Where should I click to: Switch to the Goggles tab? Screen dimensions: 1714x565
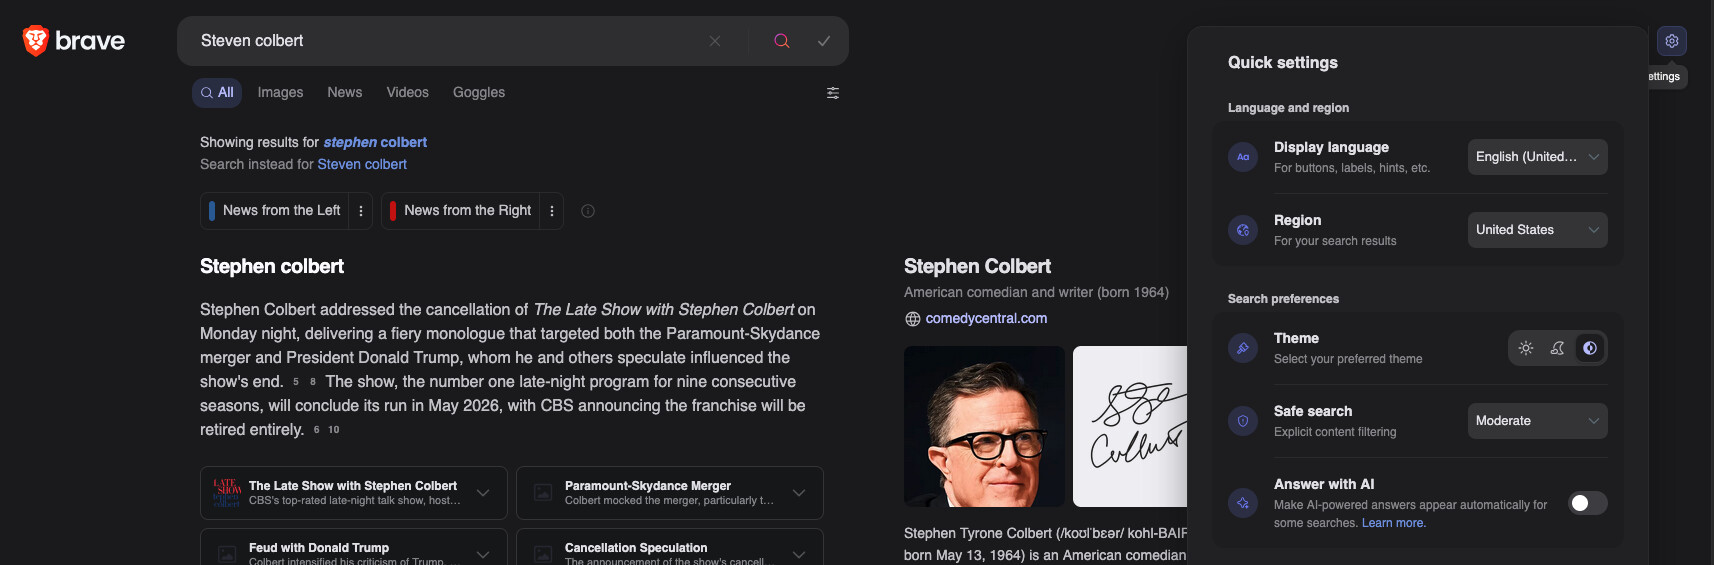click(x=479, y=93)
